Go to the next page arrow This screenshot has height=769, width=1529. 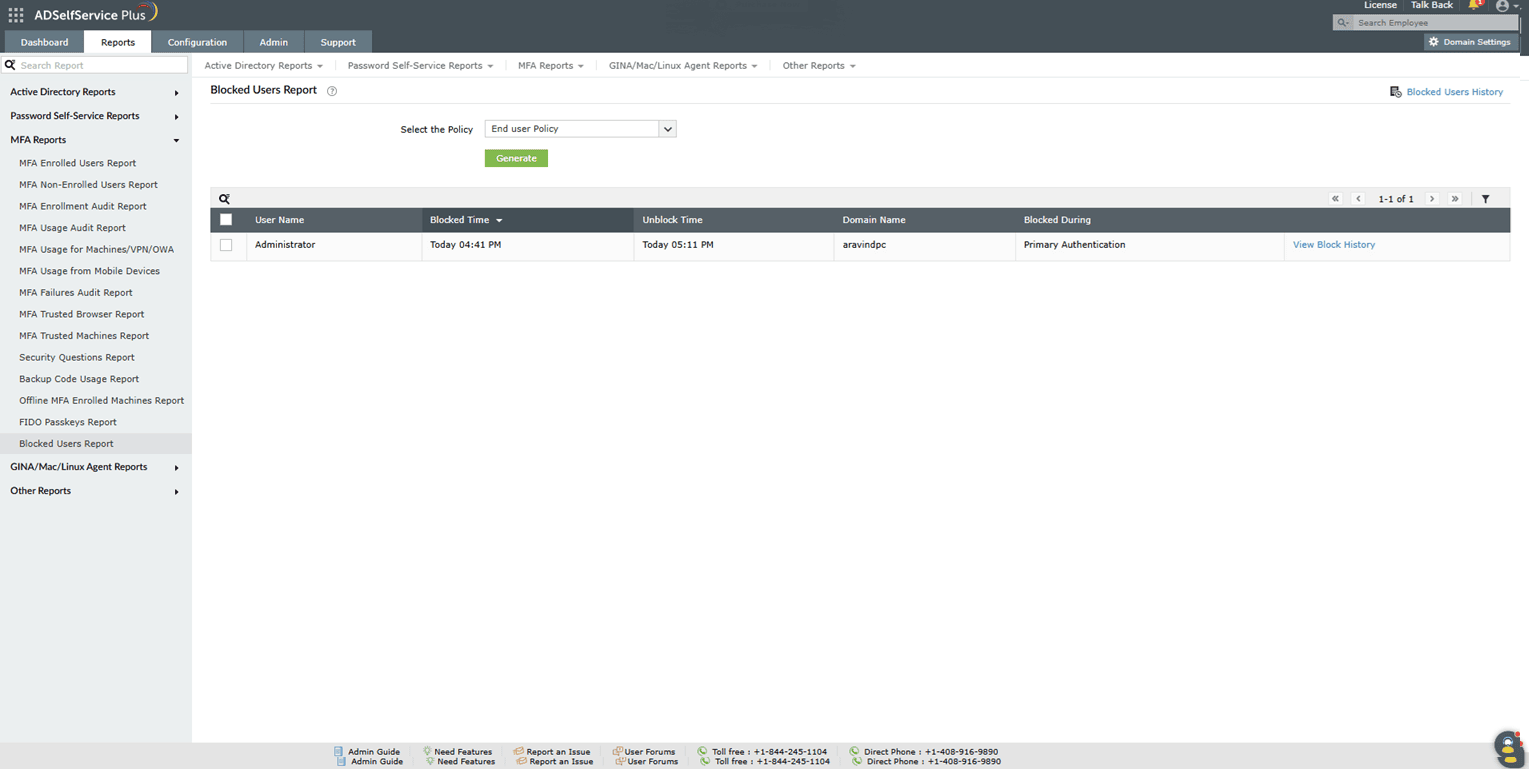(1432, 199)
